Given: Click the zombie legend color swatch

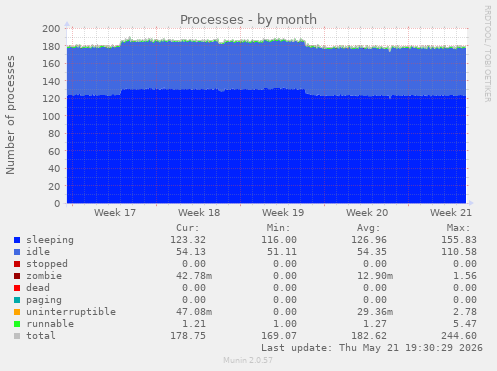Looking at the screenshot, I should [17, 276].
